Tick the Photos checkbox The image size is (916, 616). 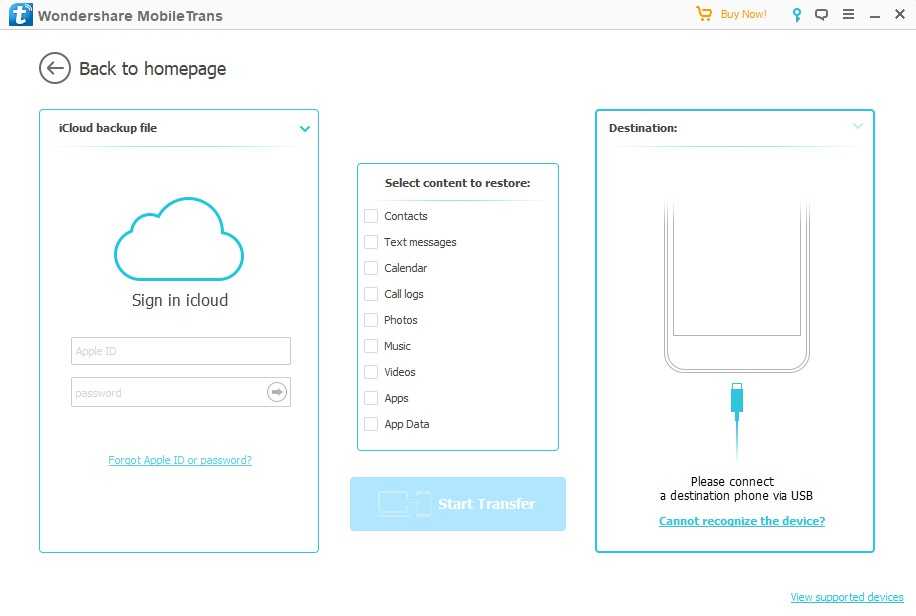[371, 320]
